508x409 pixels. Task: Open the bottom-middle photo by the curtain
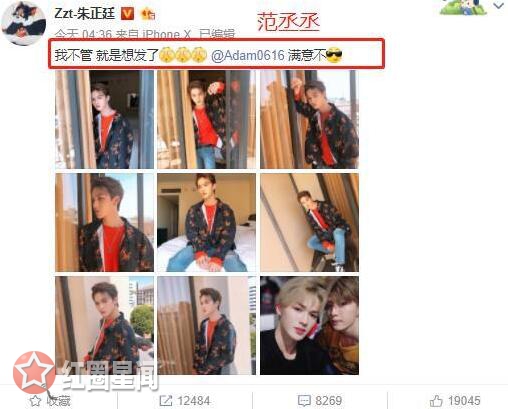[x=207, y=325]
